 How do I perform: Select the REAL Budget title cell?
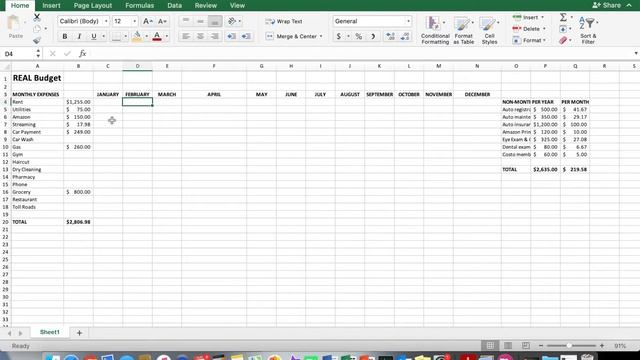(x=37, y=78)
